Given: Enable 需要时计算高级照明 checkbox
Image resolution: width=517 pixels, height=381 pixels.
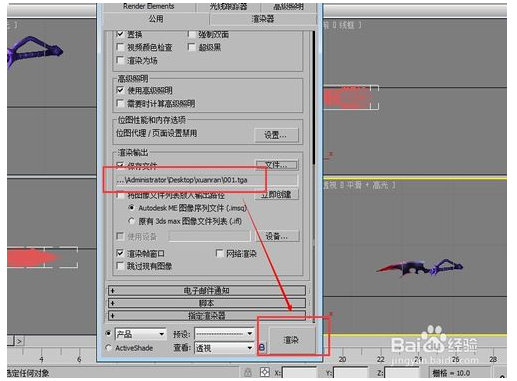Looking at the screenshot, I should (120, 103).
